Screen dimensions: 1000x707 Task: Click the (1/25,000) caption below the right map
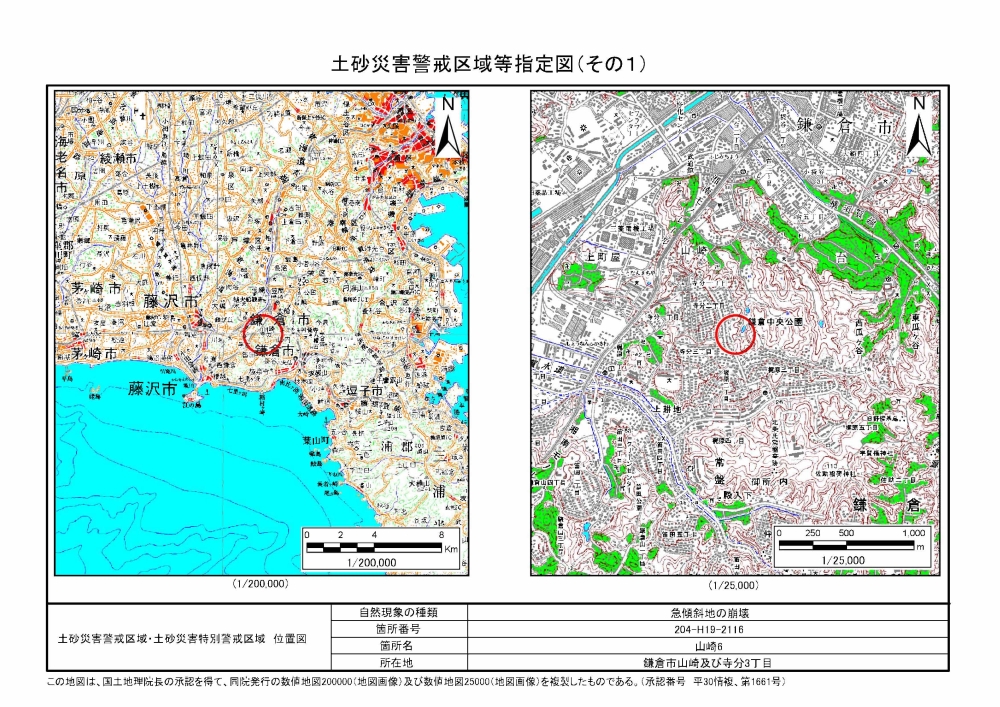pos(733,584)
